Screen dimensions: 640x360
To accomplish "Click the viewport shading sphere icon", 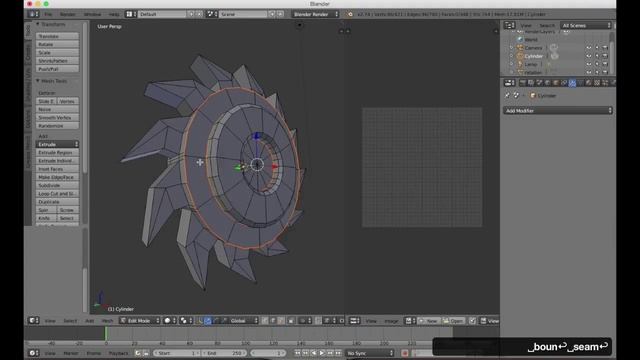I will 169,321.
